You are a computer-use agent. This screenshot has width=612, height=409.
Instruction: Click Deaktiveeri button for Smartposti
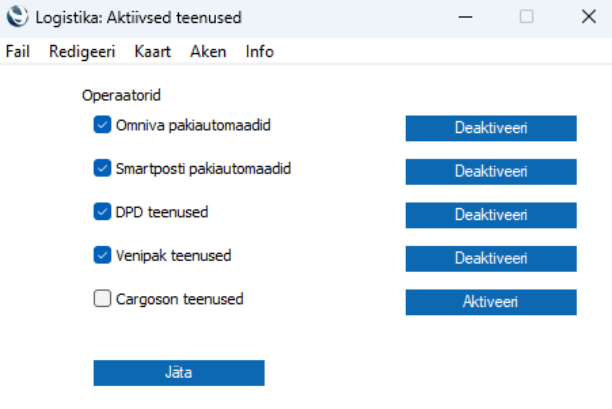[491, 171]
